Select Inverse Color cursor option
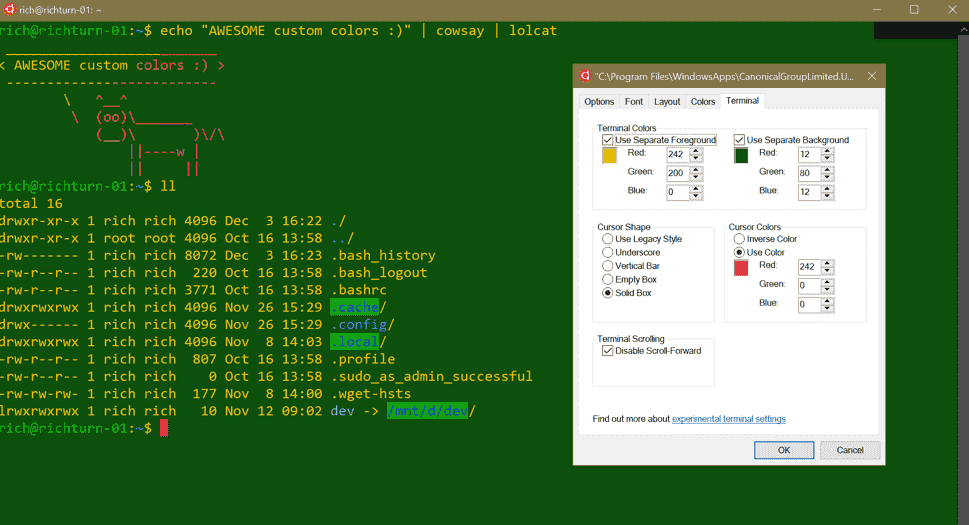The width and height of the screenshot is (969, 525). [739, 239]
